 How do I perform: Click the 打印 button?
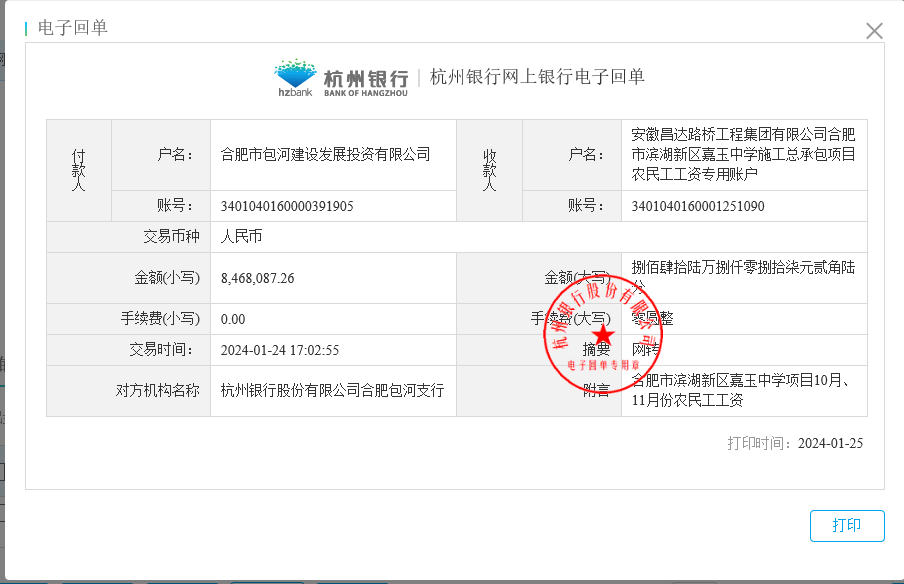pos(847,526)
